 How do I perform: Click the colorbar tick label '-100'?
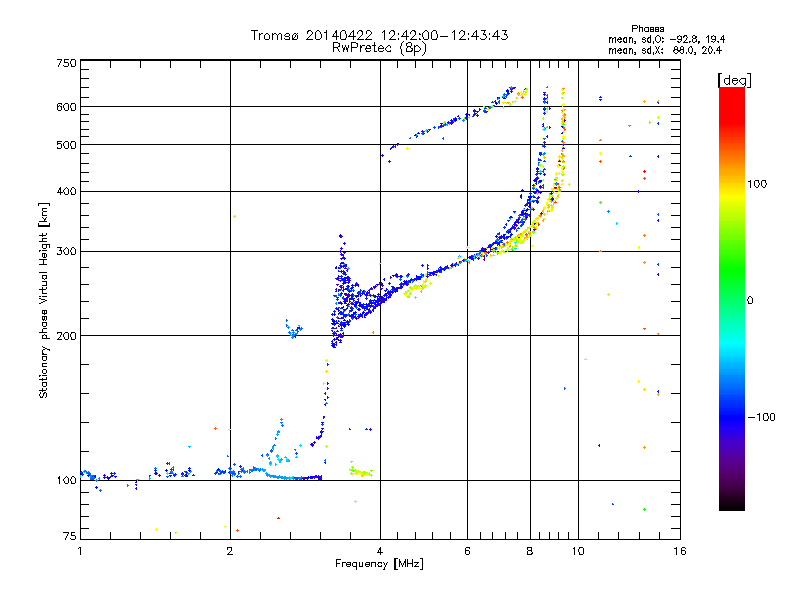[761, 417]
